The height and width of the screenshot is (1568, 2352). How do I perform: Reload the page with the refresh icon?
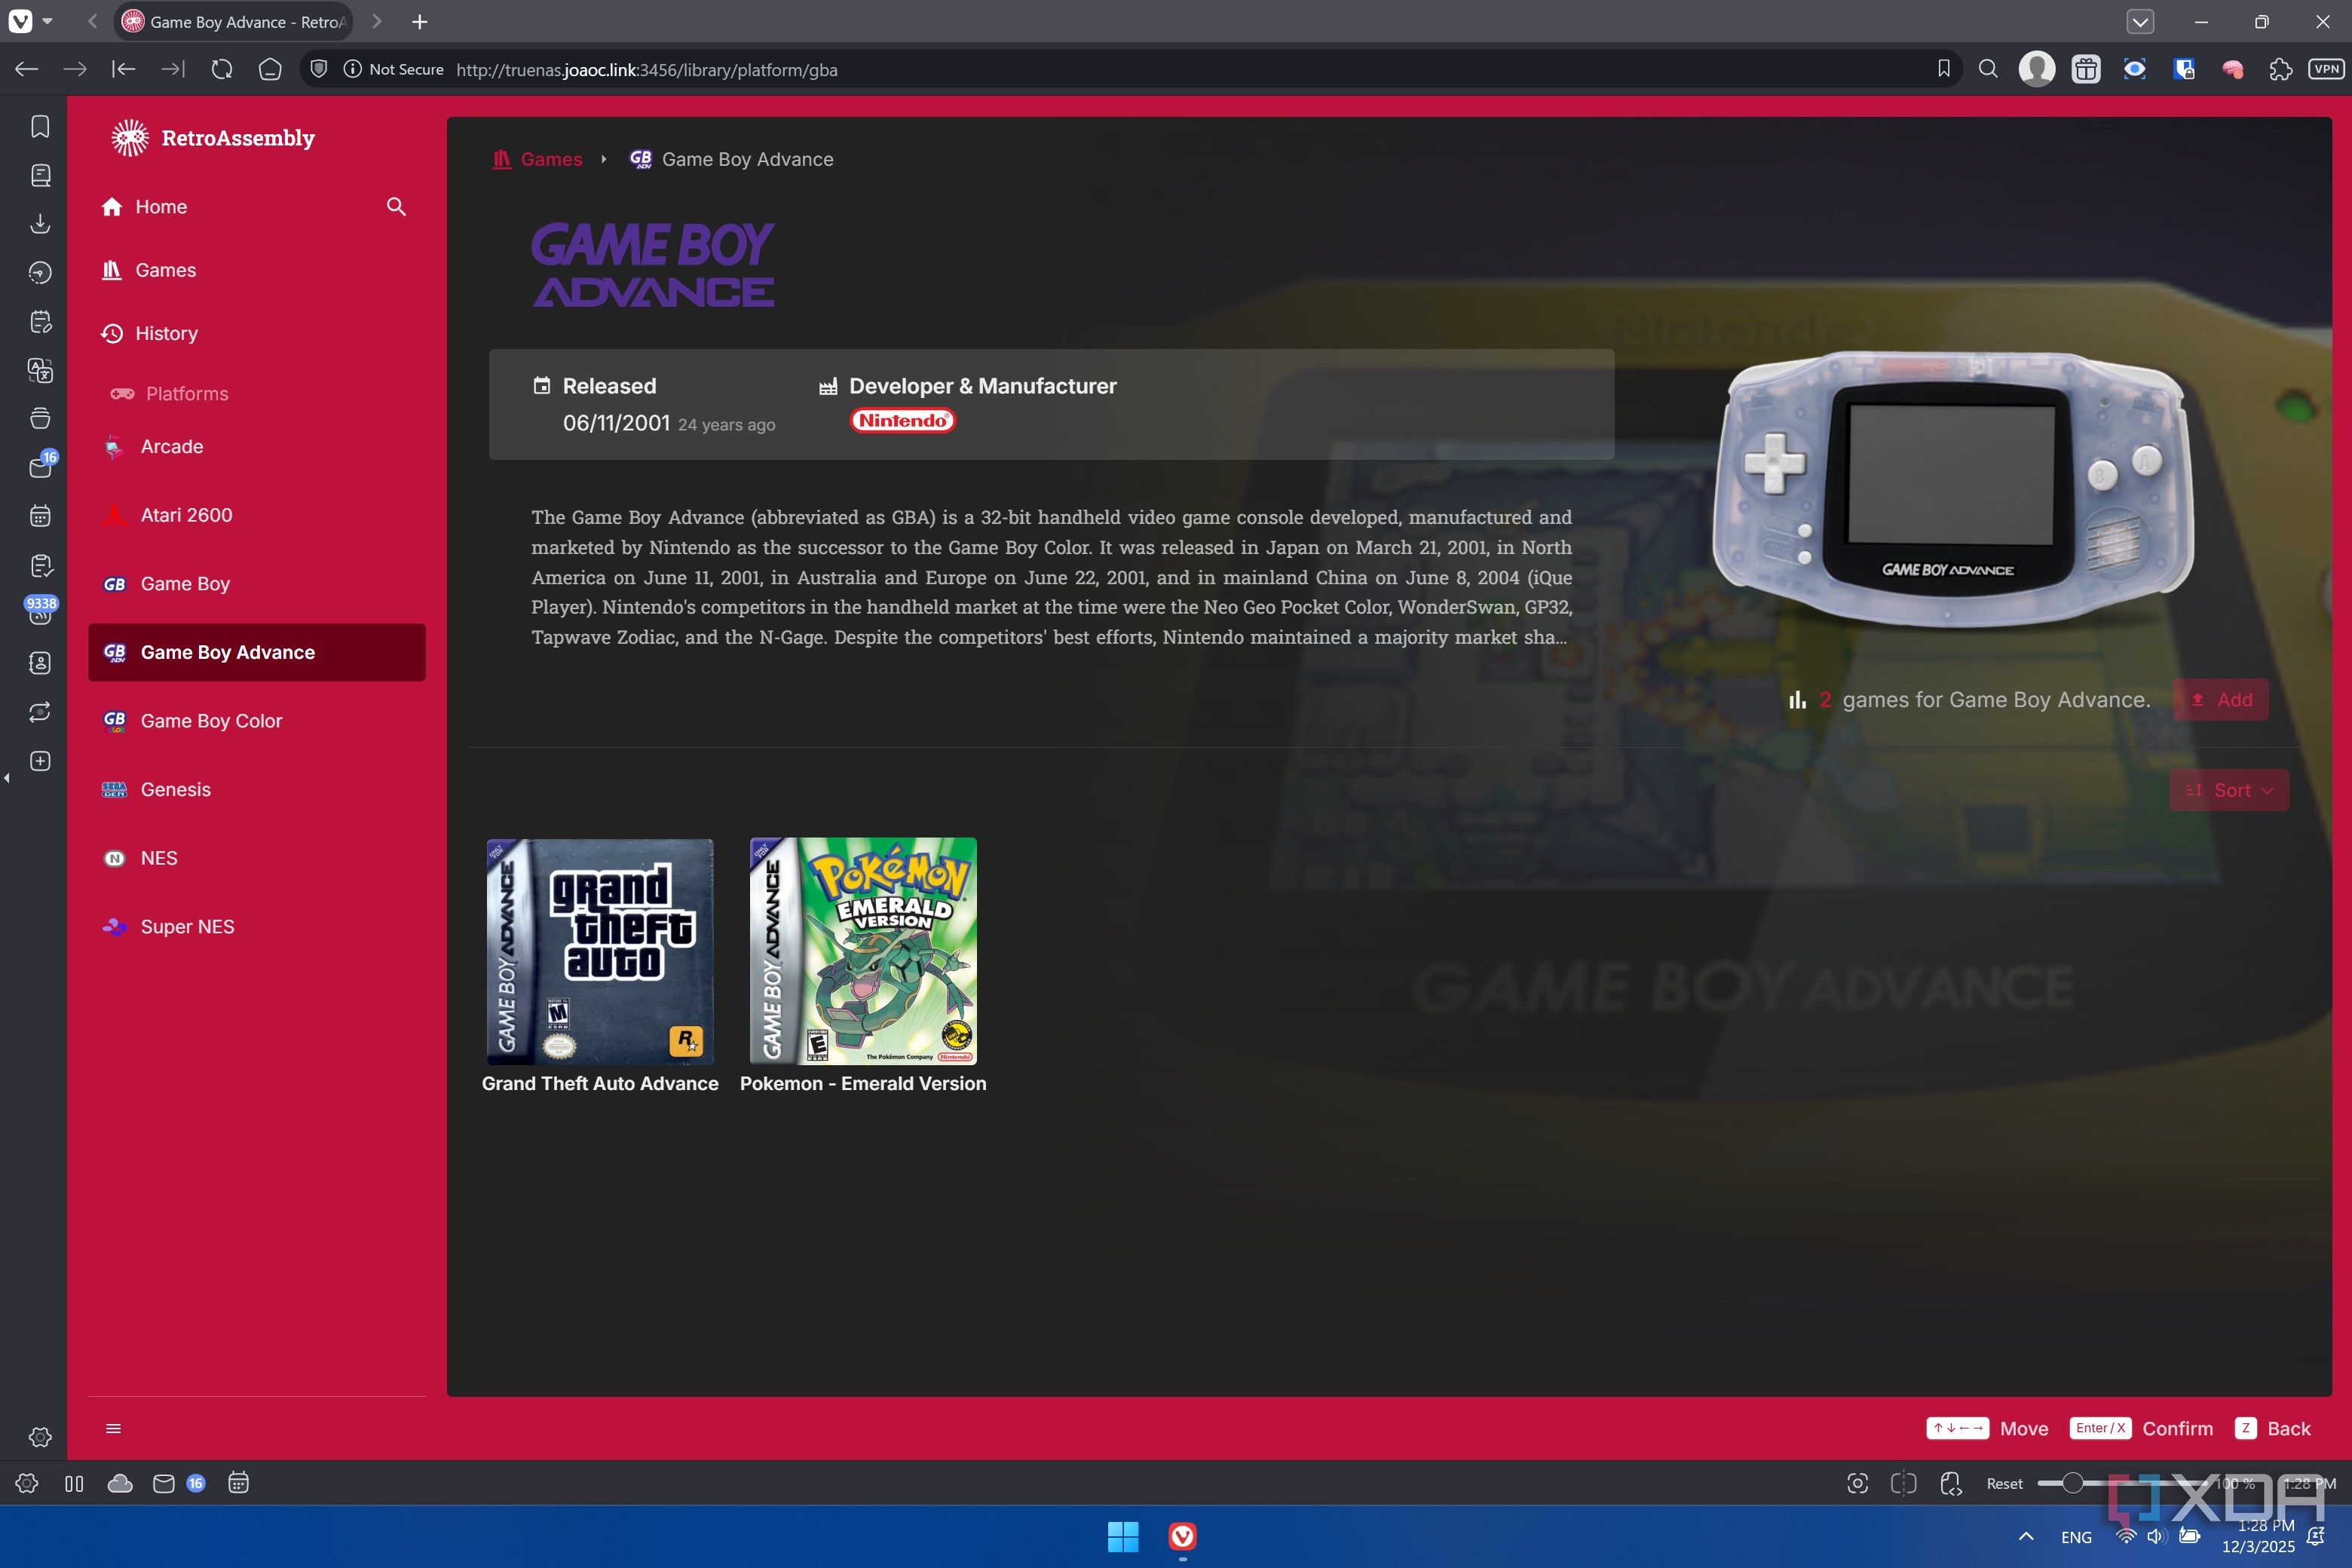coord(222,69)
